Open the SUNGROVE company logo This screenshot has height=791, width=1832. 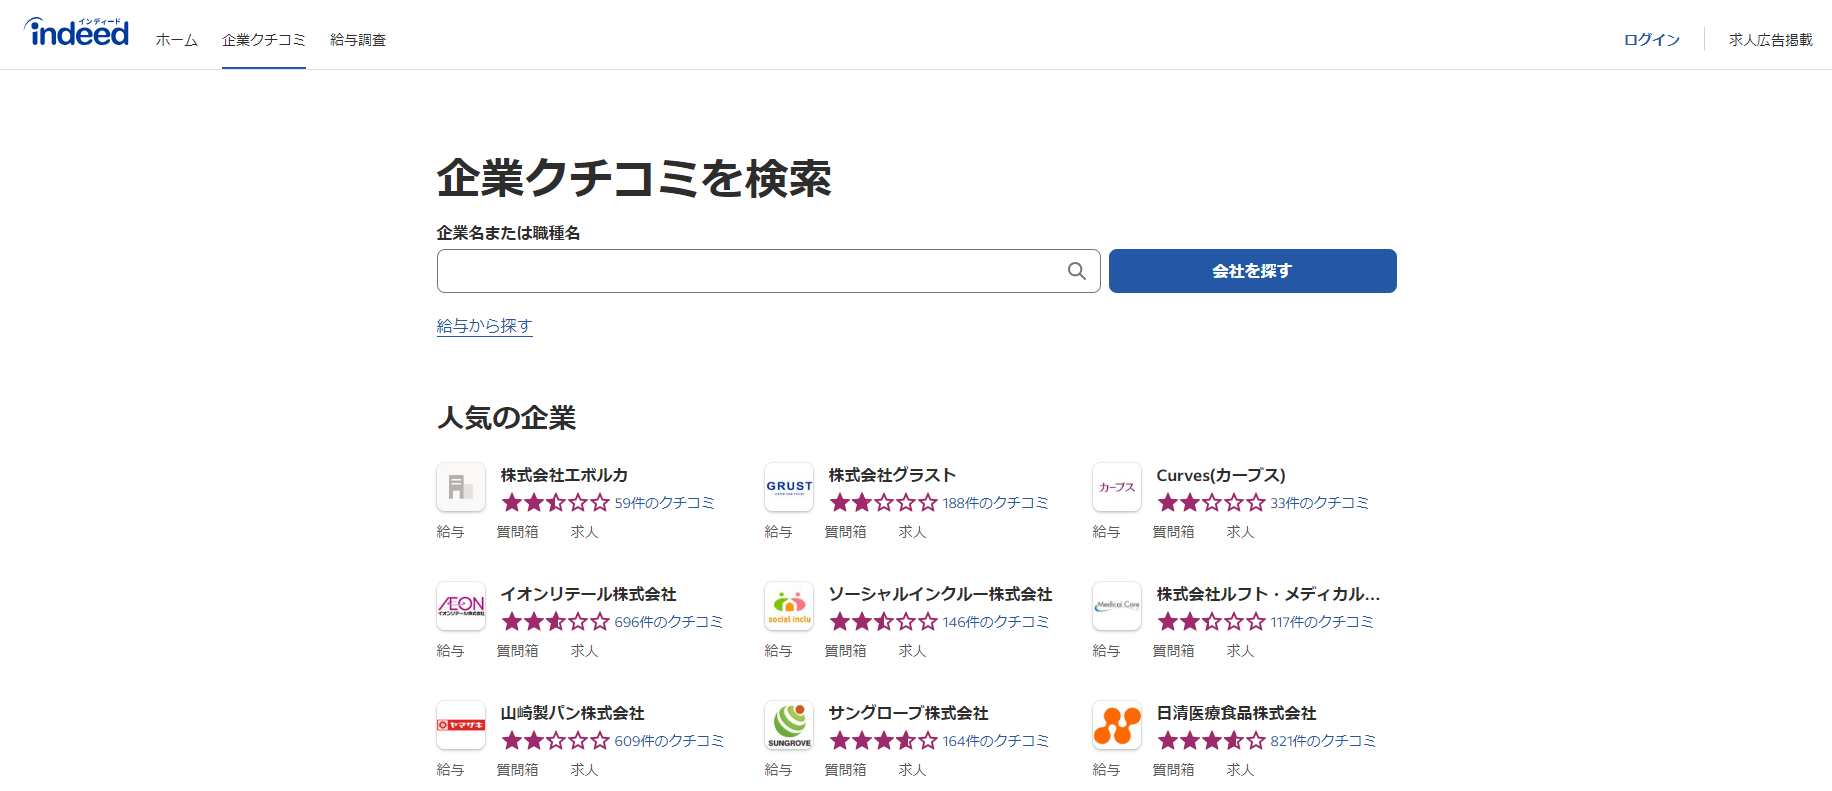pyautogui.click(x=789, y=725)
